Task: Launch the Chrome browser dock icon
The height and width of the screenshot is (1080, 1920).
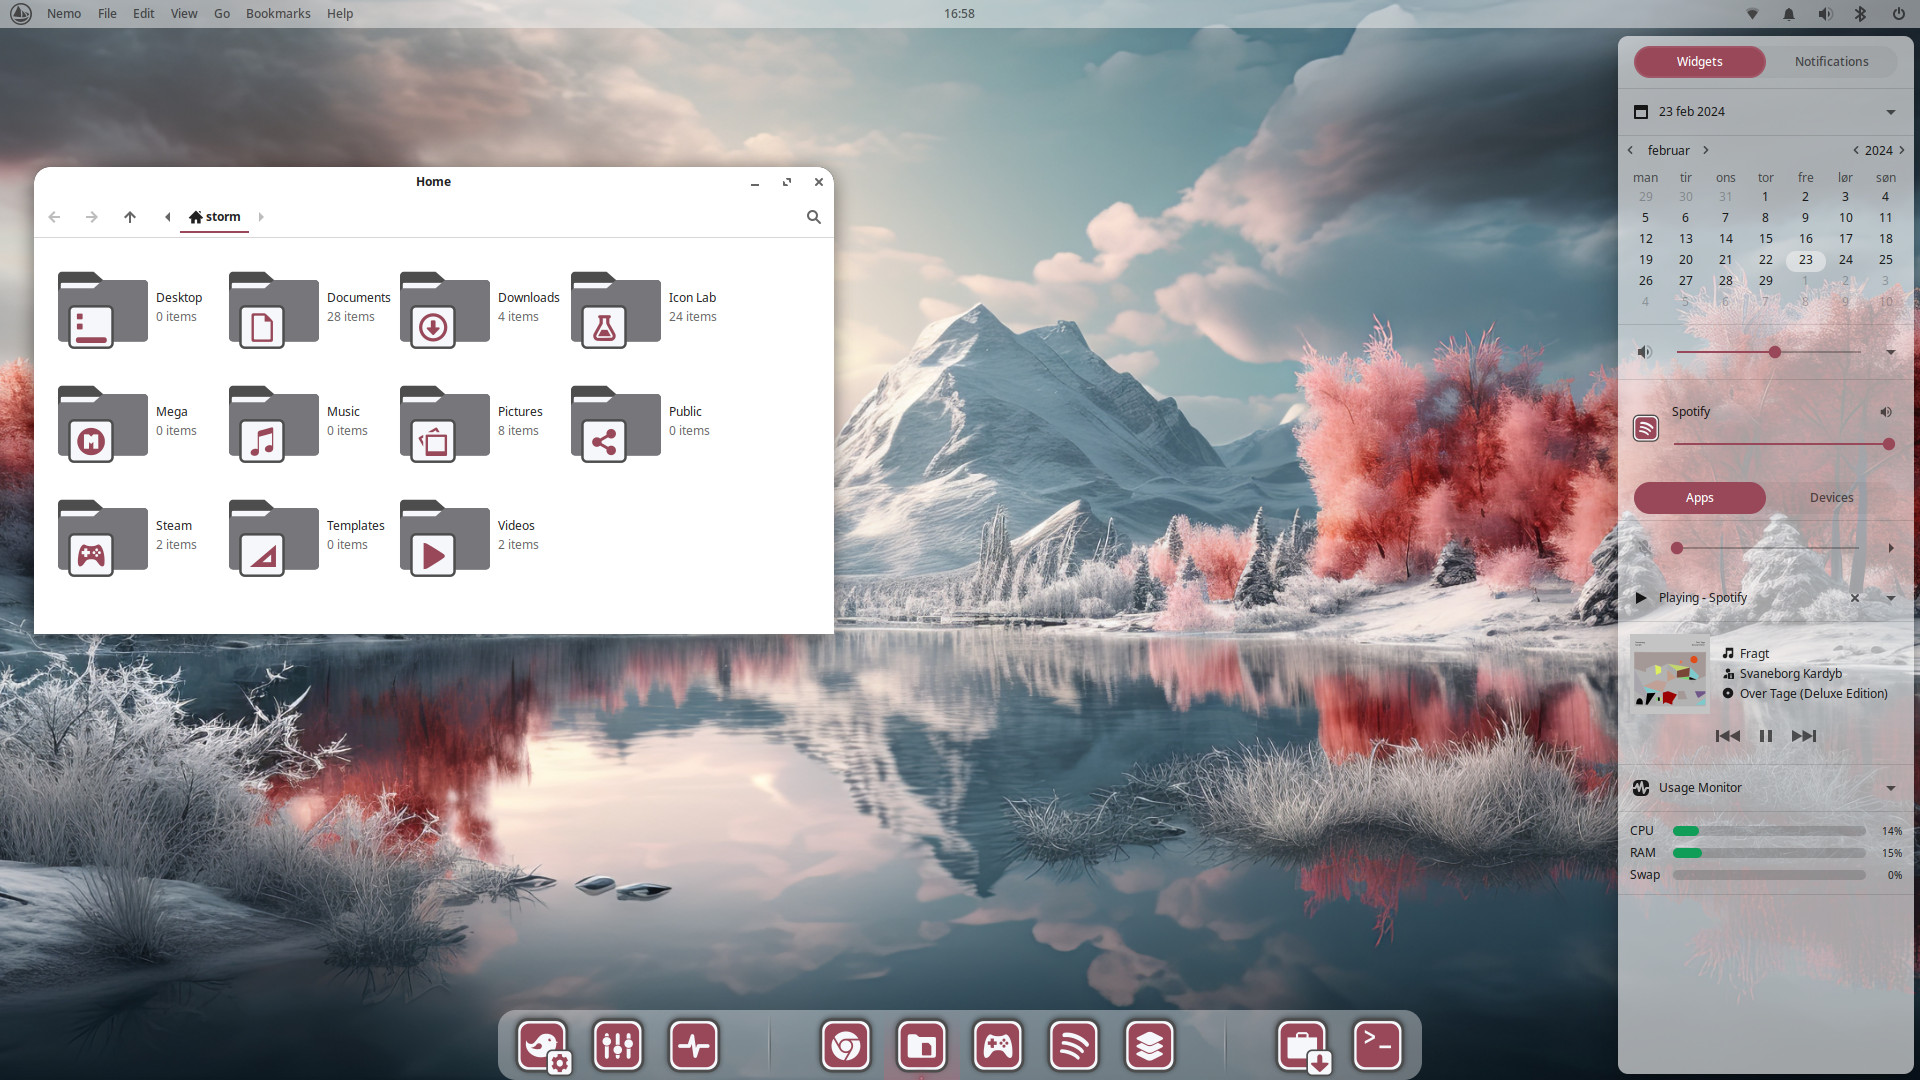Action: (846, 1046)
